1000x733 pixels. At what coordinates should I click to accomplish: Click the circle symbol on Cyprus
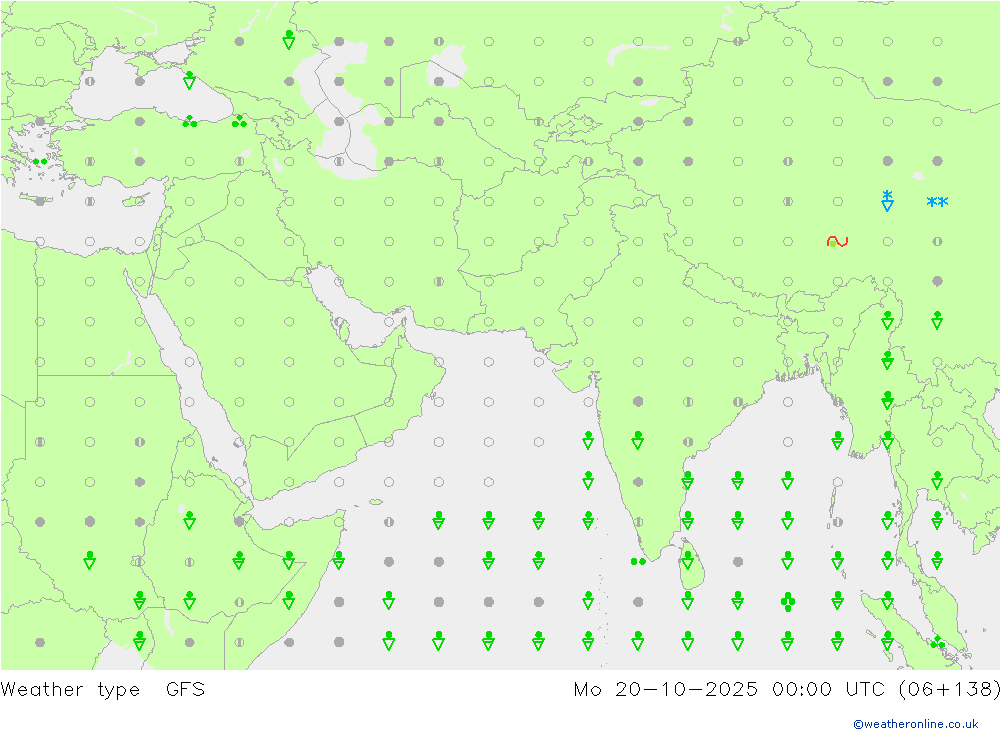140,202
